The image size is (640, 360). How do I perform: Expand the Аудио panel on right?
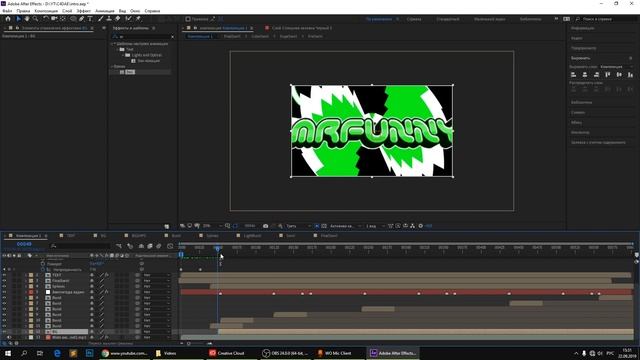tap(577, 38)
